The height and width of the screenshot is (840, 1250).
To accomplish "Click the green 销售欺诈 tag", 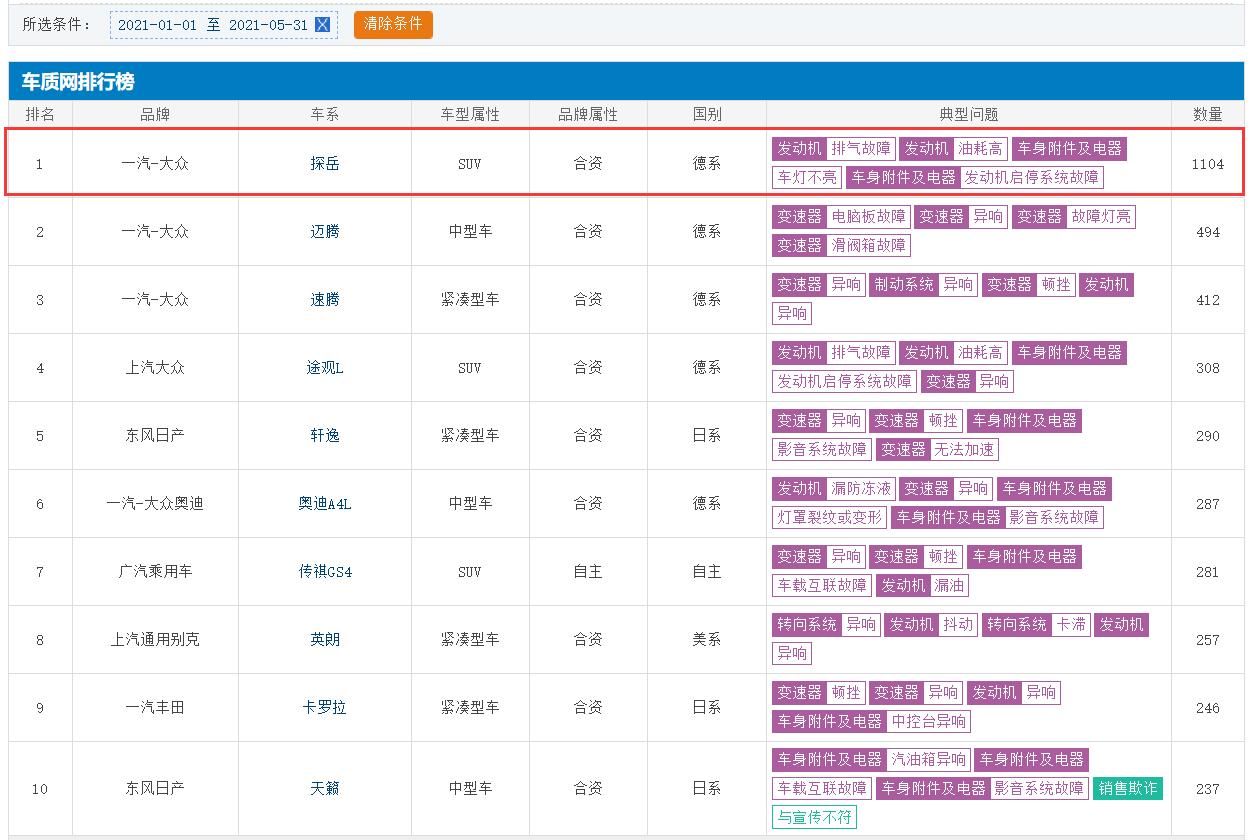I will point(1128,789).
